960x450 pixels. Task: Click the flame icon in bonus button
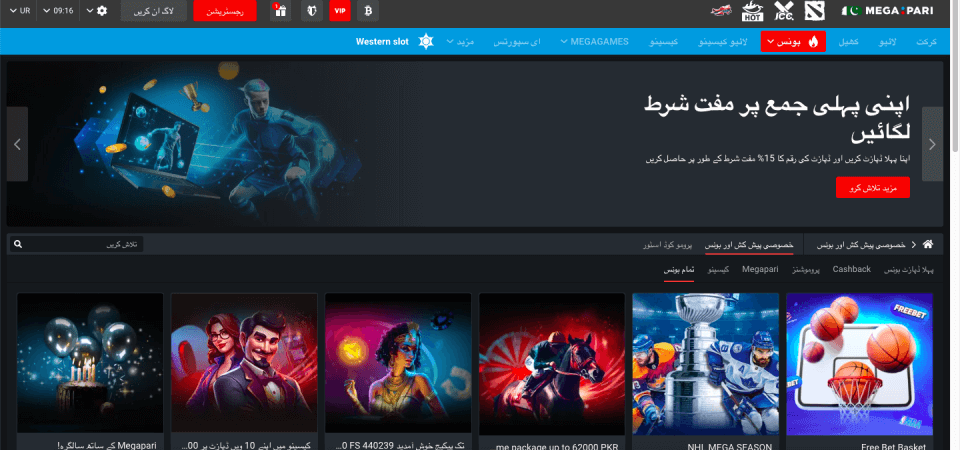813,42
